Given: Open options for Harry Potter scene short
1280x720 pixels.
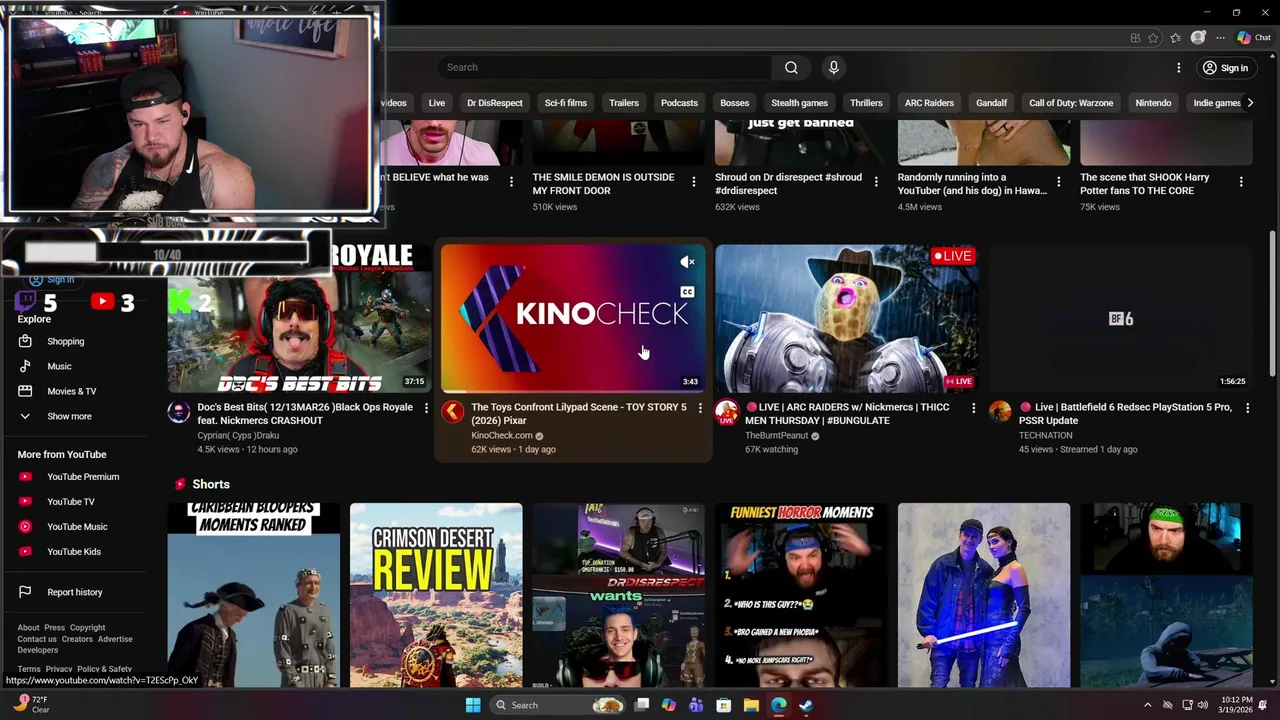Looking at the screenshot, I should point(1241,182).
